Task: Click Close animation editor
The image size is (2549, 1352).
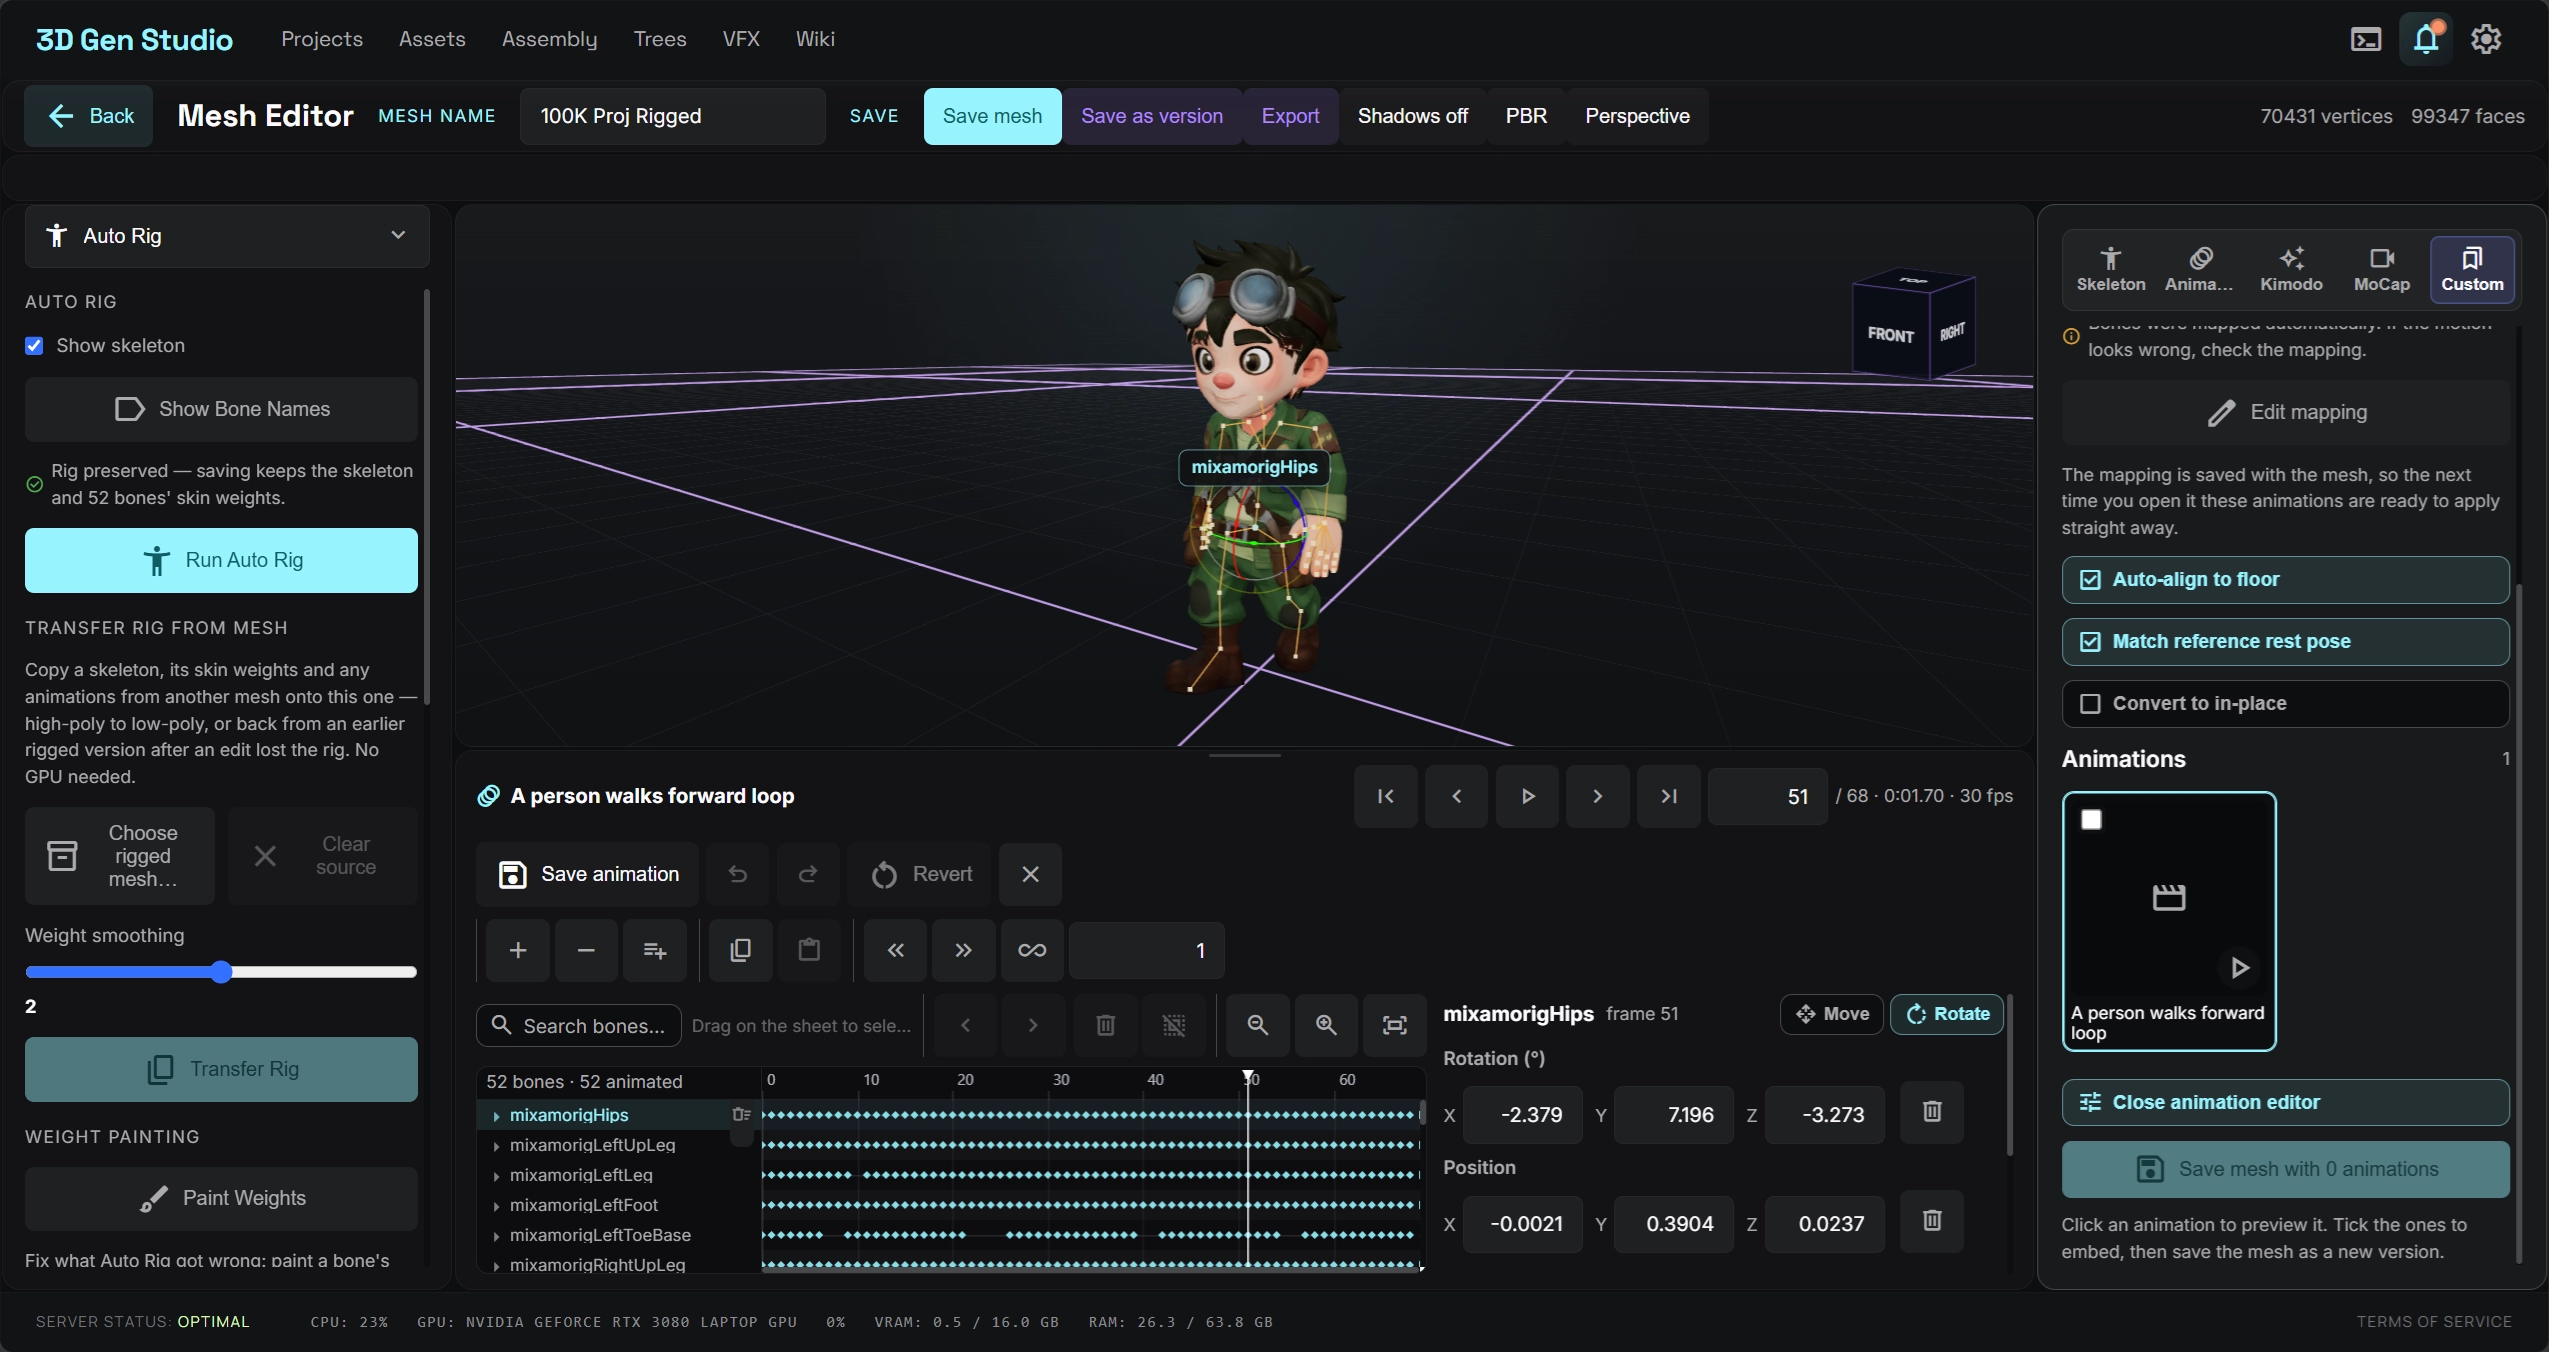Action: coord(2285,1103)
